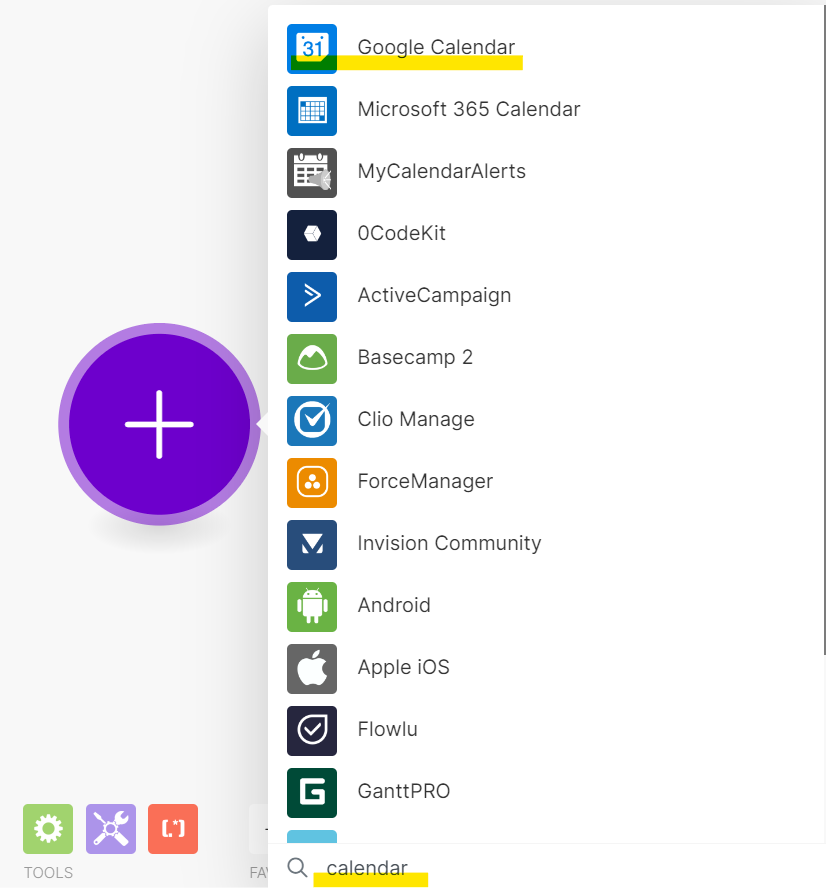Select the ActiveCampaign app icon
Screen dimensions: 826x888
312,296
